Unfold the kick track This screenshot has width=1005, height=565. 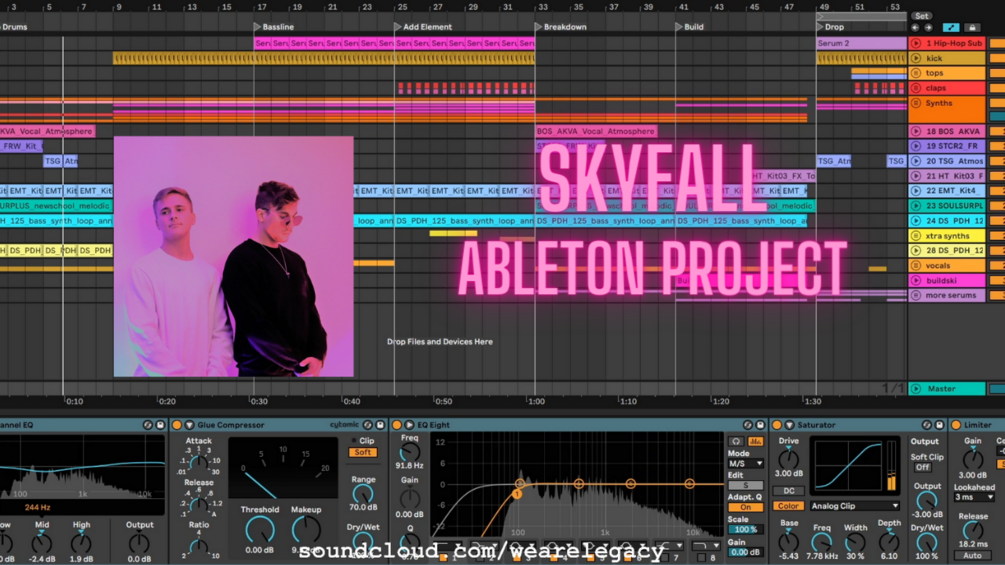[916, 58]
